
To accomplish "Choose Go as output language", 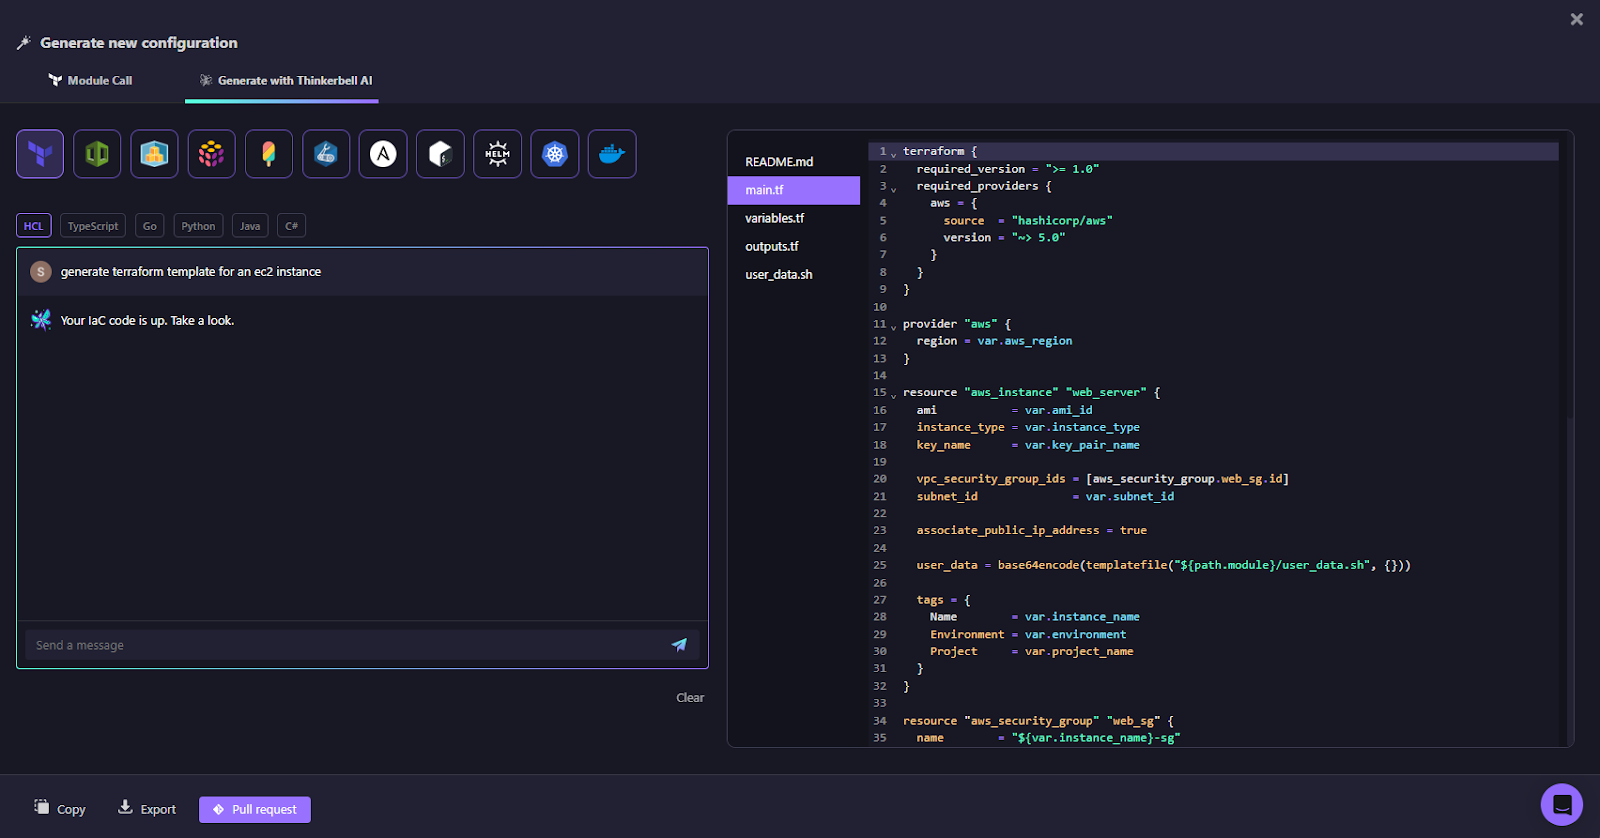I will (150, 226).
